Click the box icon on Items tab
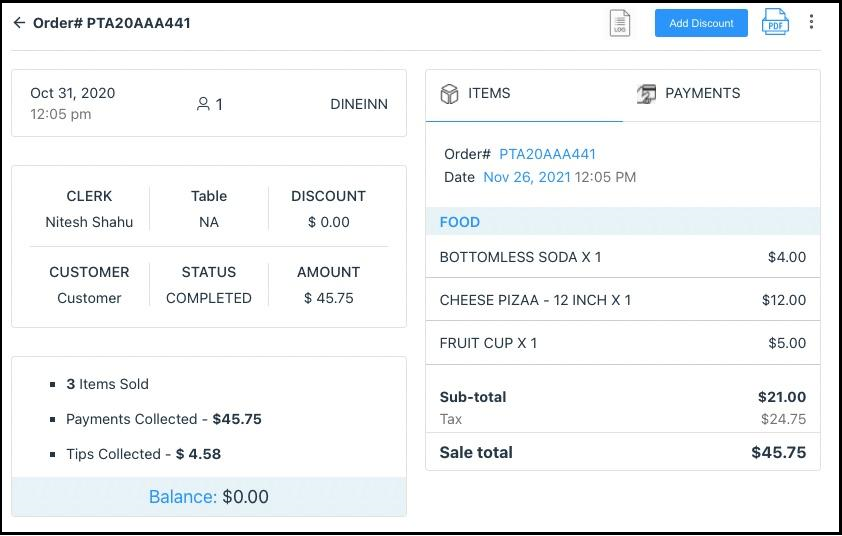 click(x=449, y=94)
